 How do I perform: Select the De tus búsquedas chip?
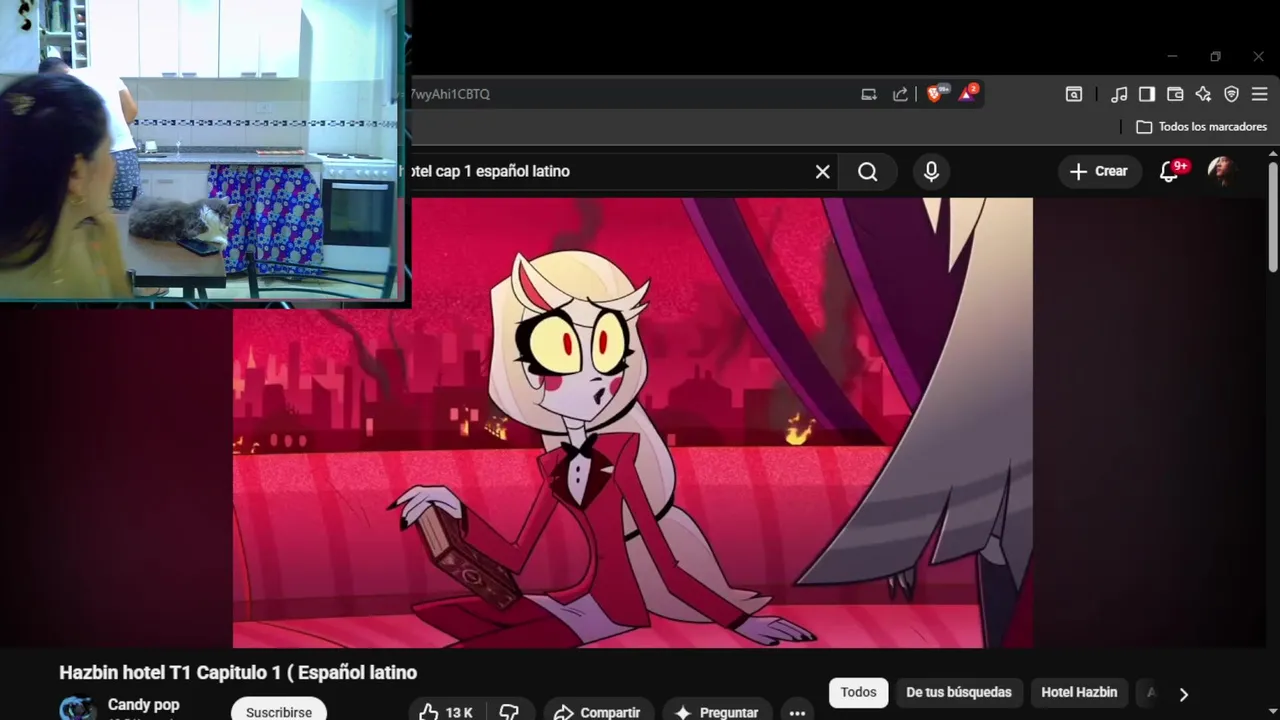pyautogui.click(x=959, y=692)
